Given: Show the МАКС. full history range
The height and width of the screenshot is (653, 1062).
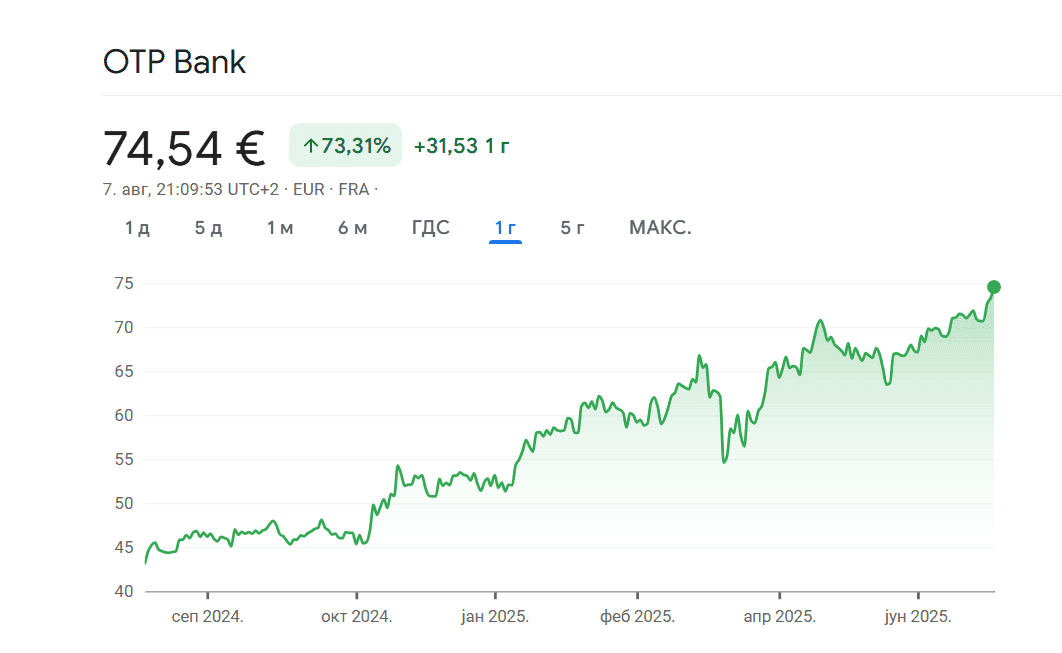Looking at the screenshot, I should (660, 228).
